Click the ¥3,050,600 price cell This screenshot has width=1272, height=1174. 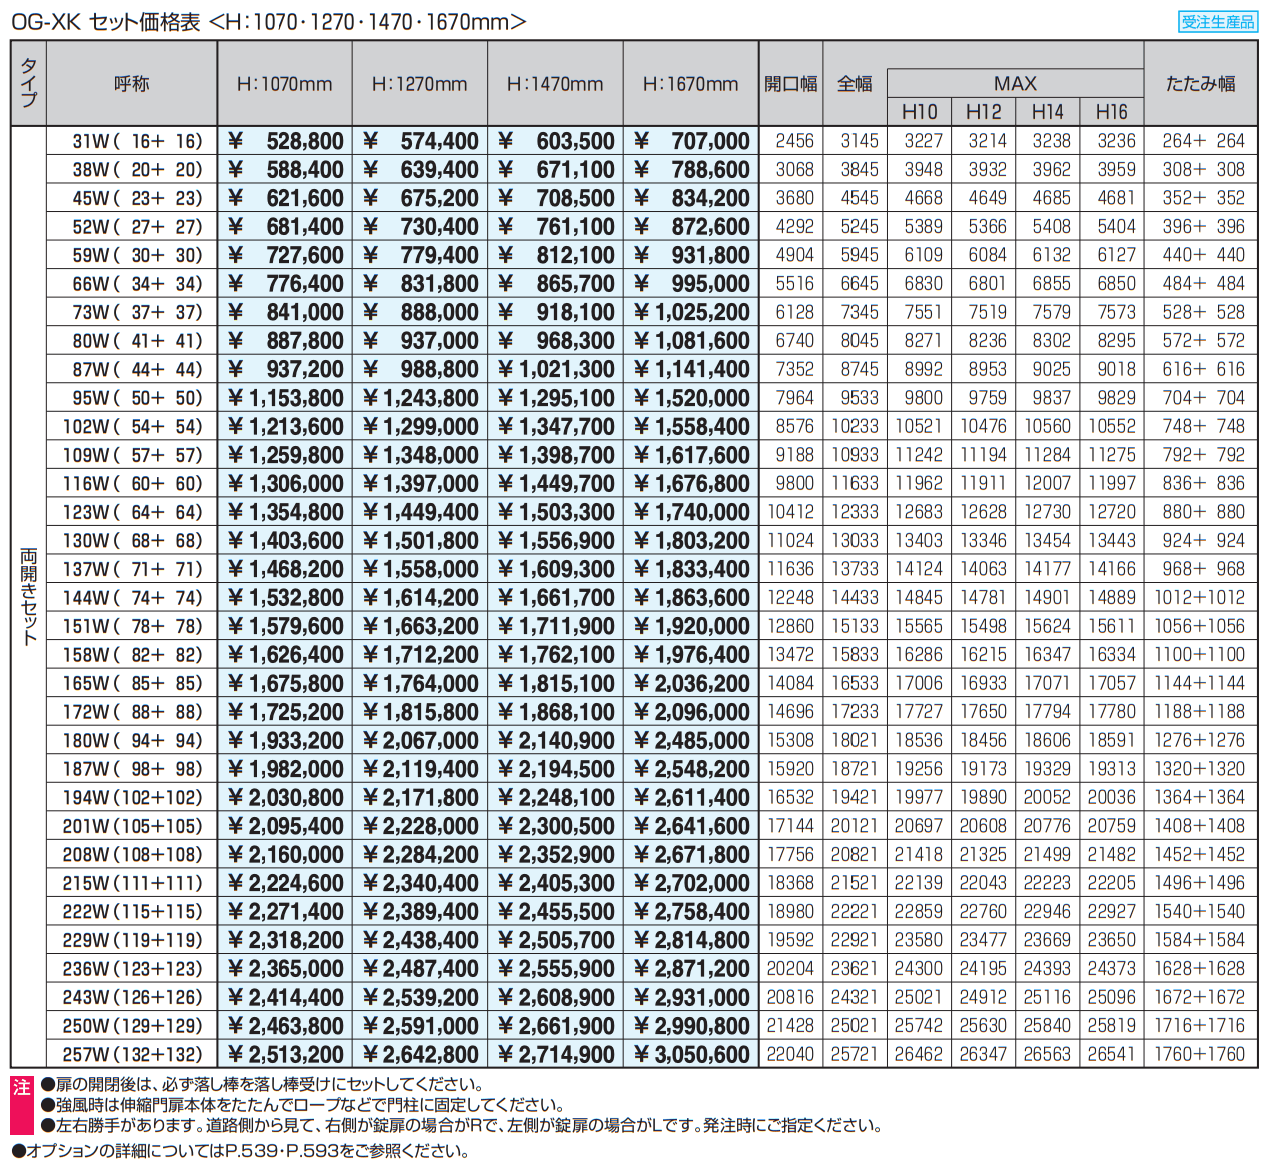pos(691,1054)
